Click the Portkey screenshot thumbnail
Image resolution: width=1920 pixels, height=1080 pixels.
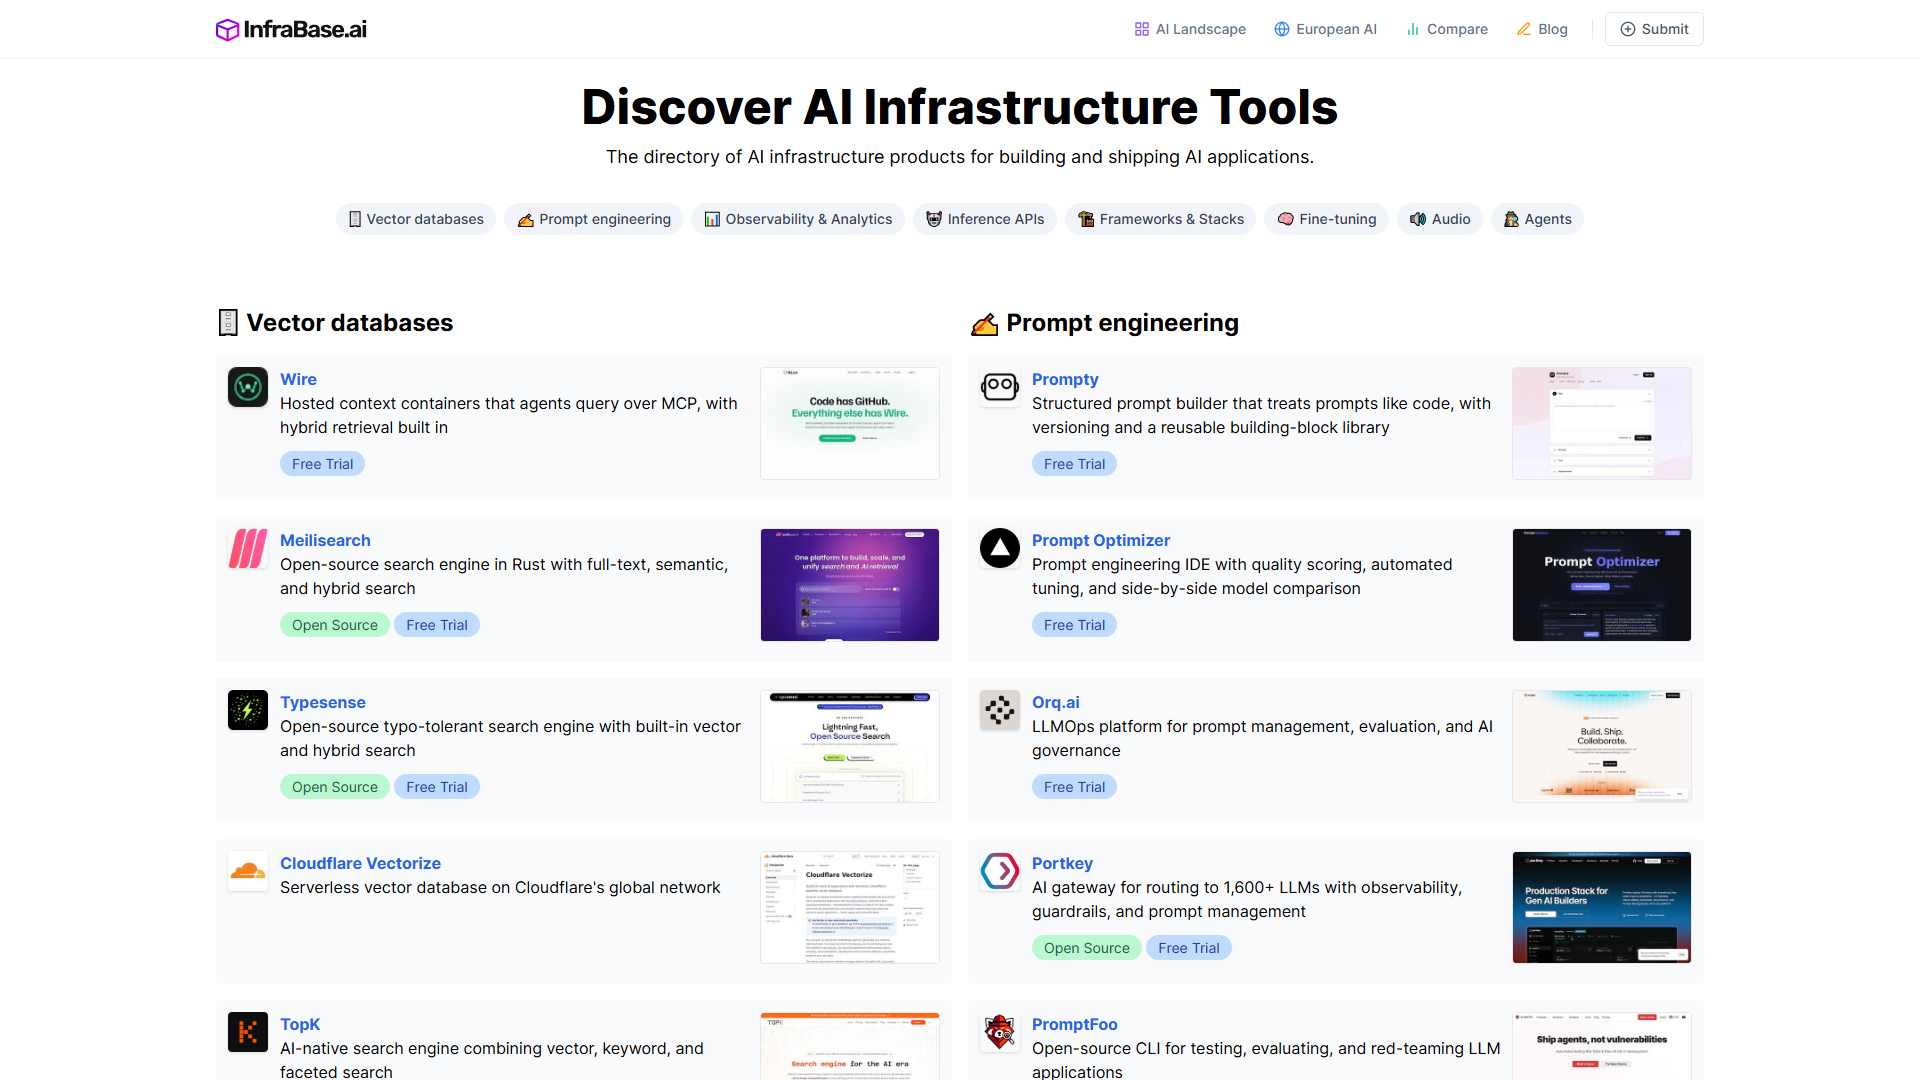(x=1602, y=908)
